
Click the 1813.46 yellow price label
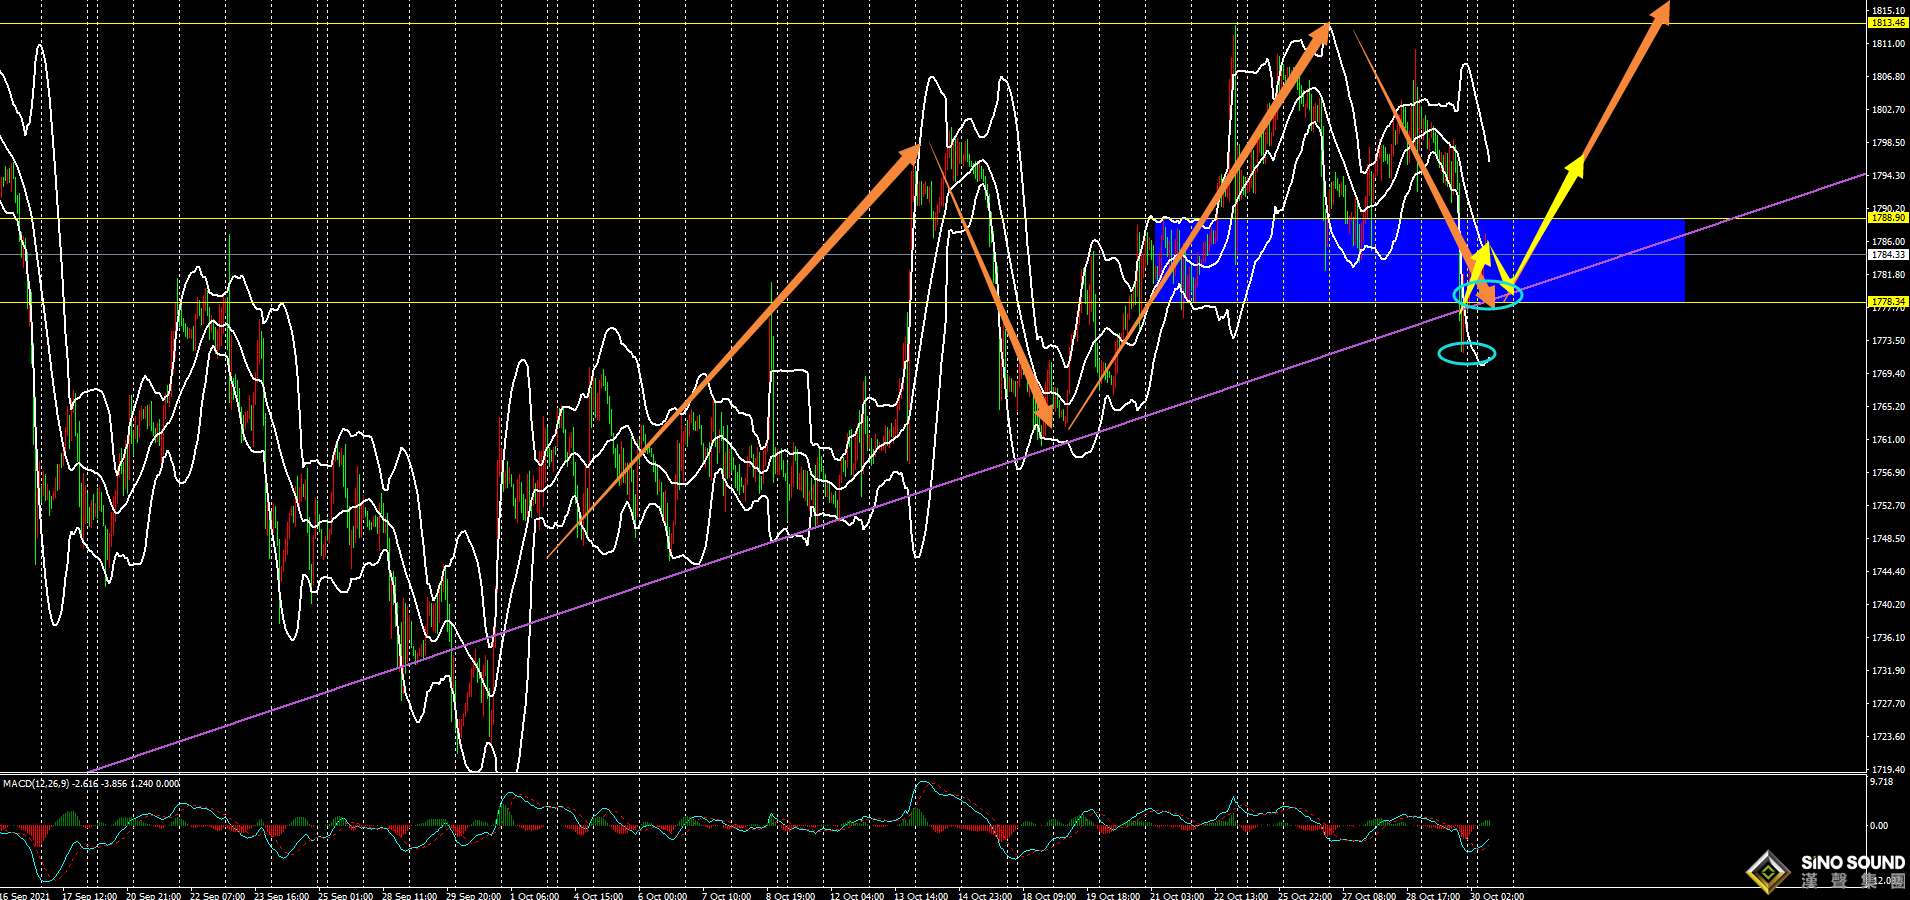pos(1888,22)
